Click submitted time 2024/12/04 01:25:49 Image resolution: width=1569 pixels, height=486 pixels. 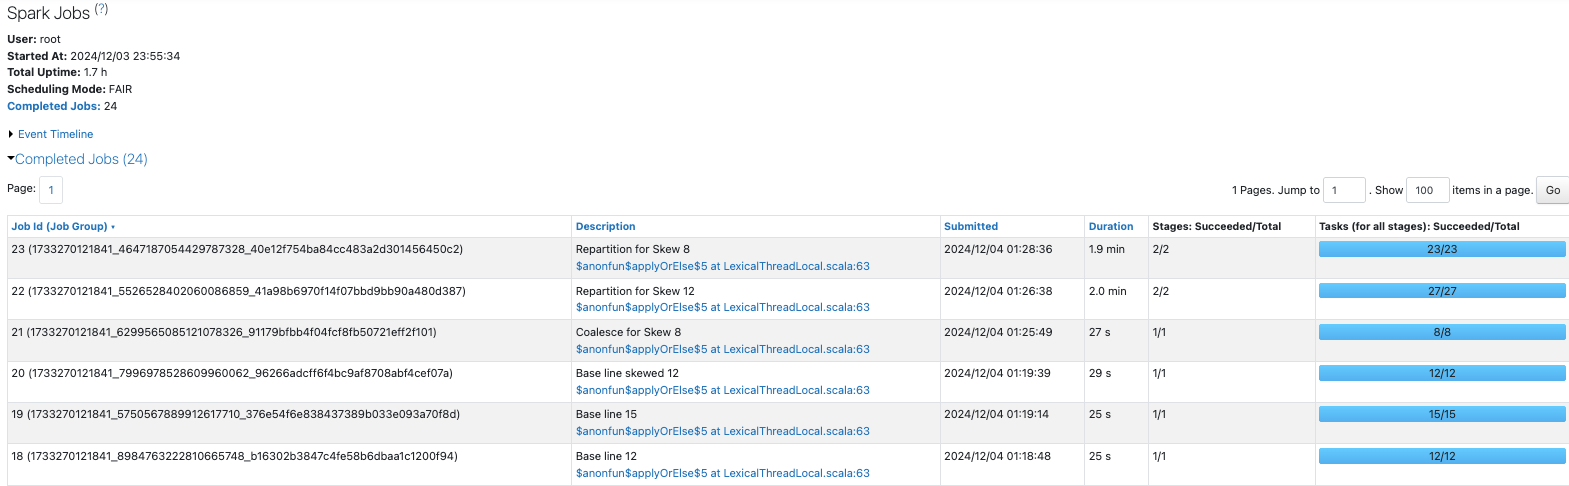pos(997,332)
